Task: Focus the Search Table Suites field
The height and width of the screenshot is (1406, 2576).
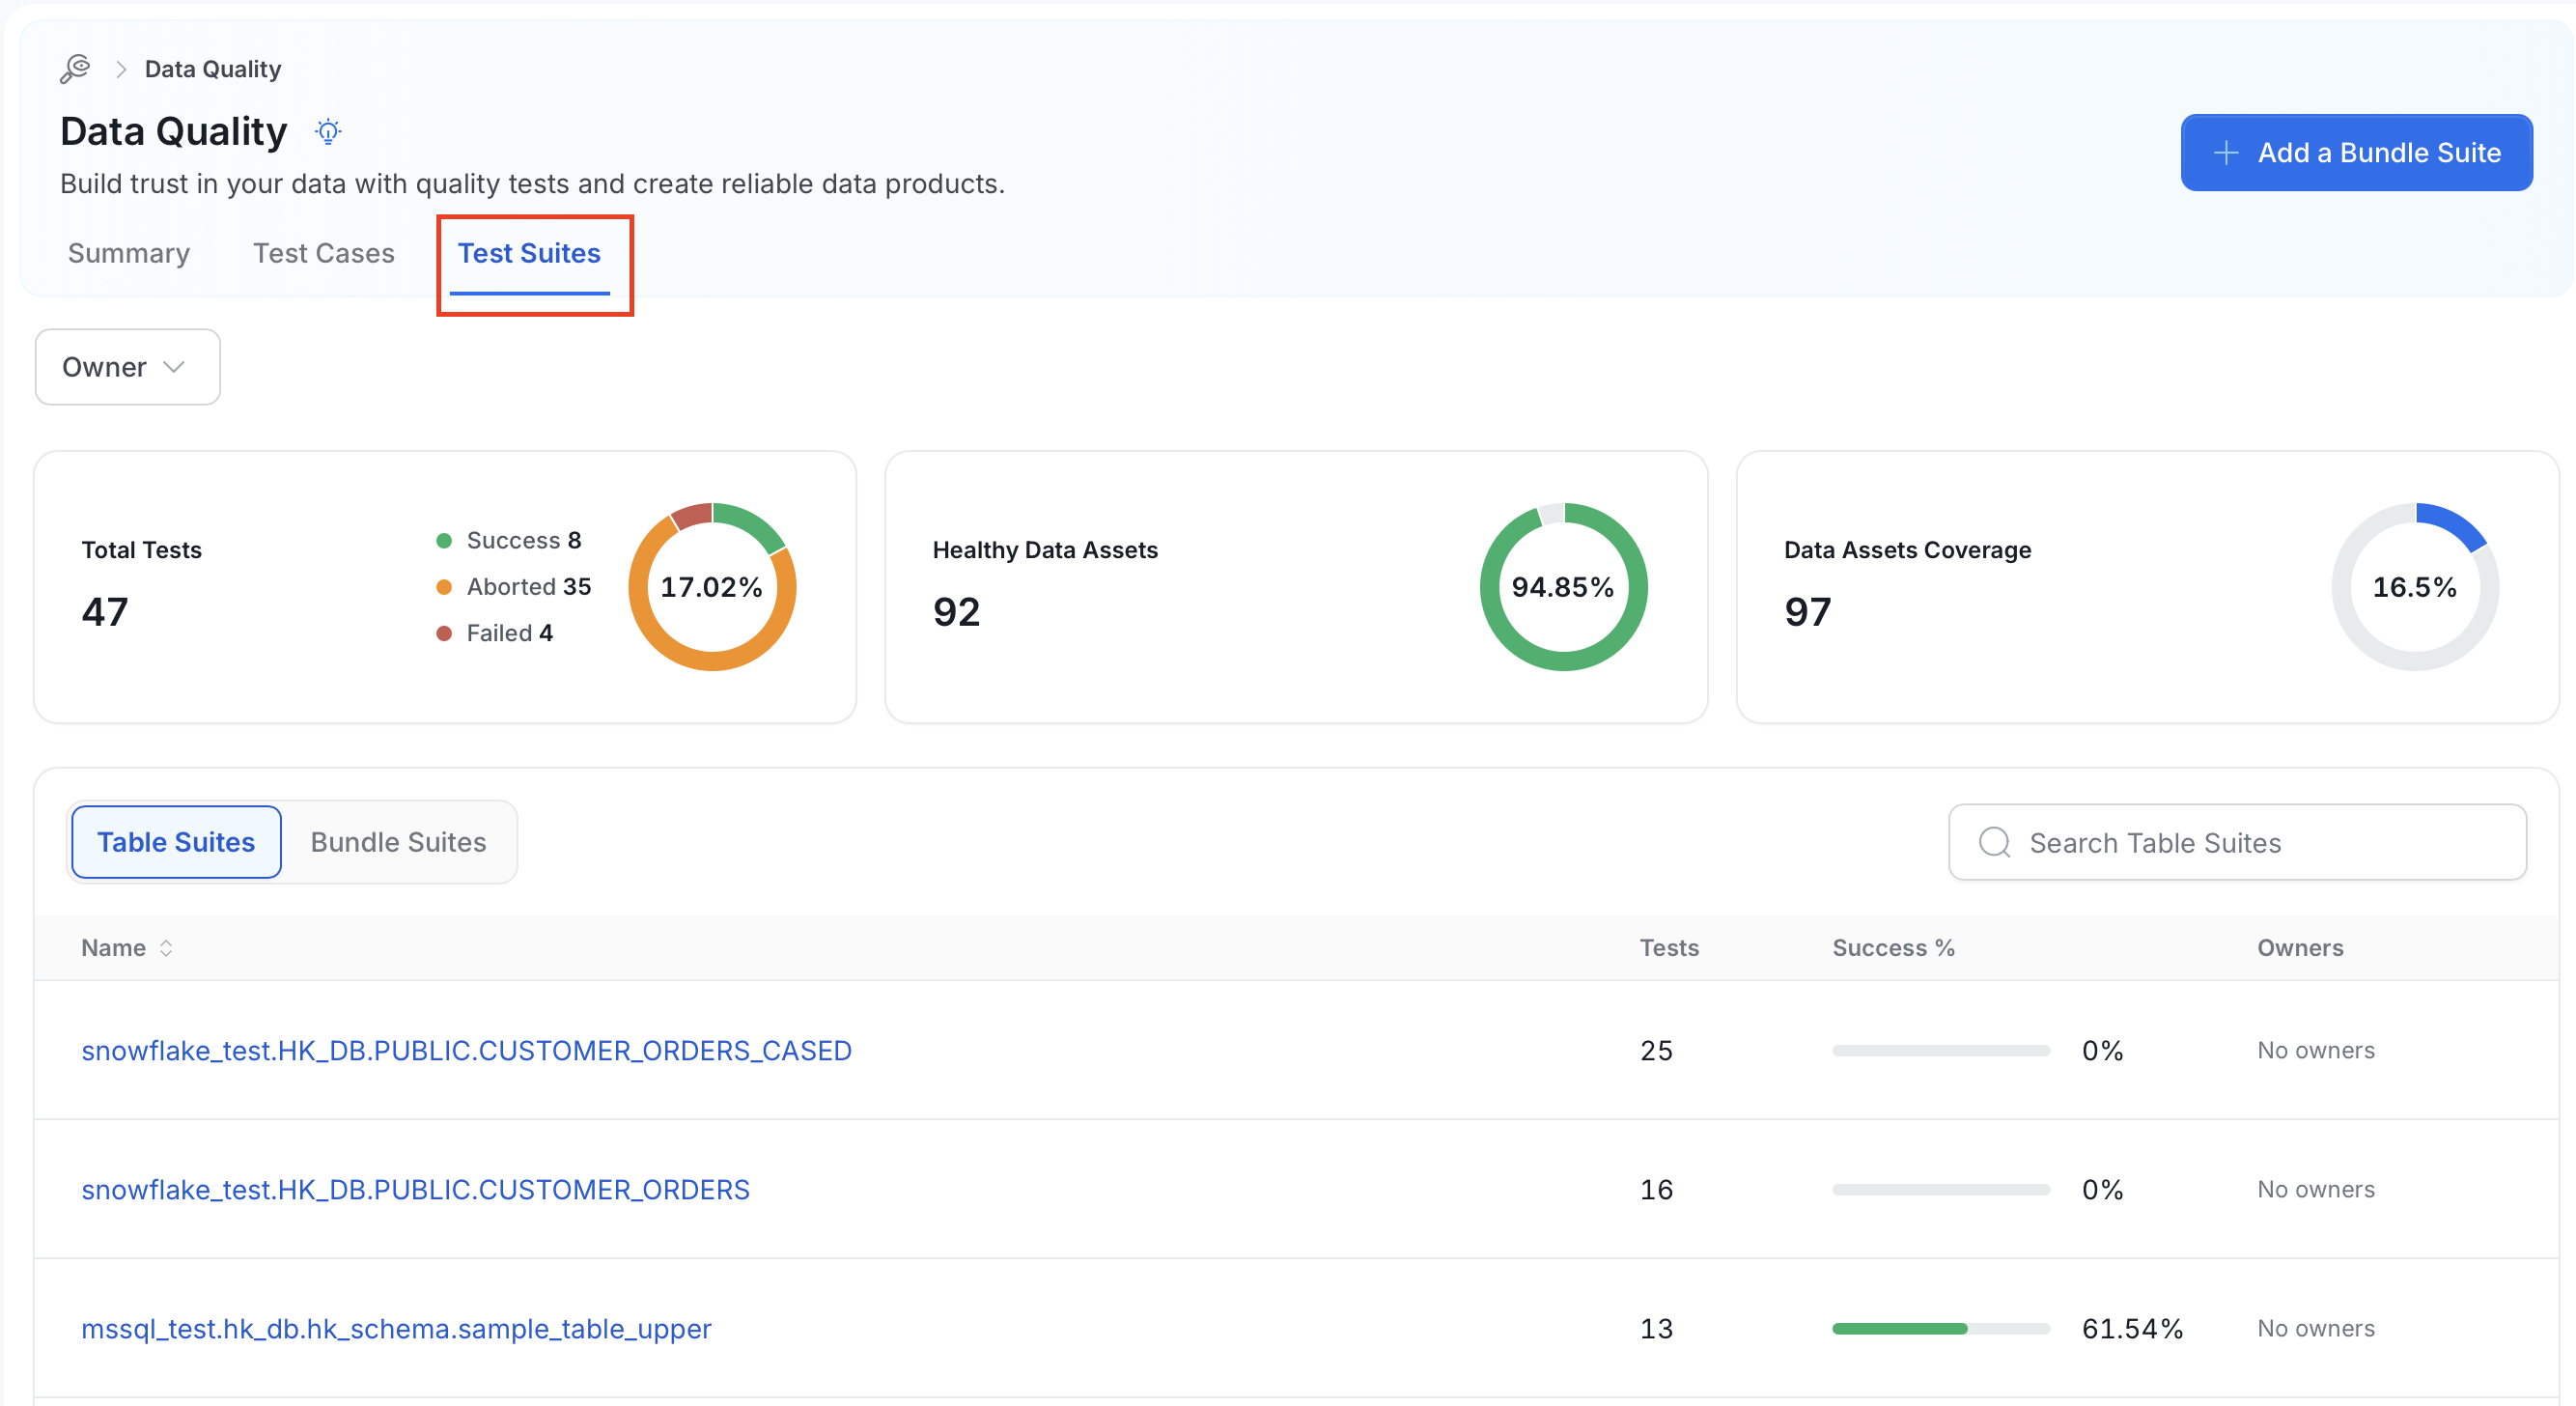Action: [x=2237, y=842]
